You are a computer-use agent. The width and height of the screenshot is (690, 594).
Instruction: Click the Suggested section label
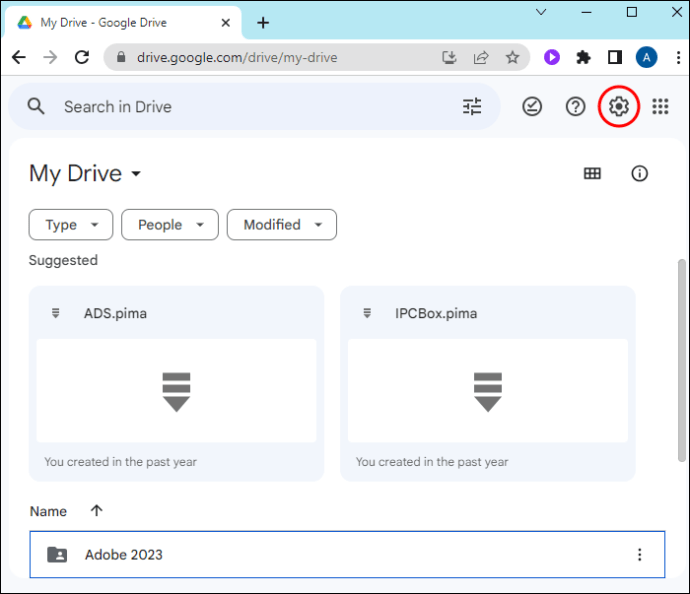click(63, 260)
